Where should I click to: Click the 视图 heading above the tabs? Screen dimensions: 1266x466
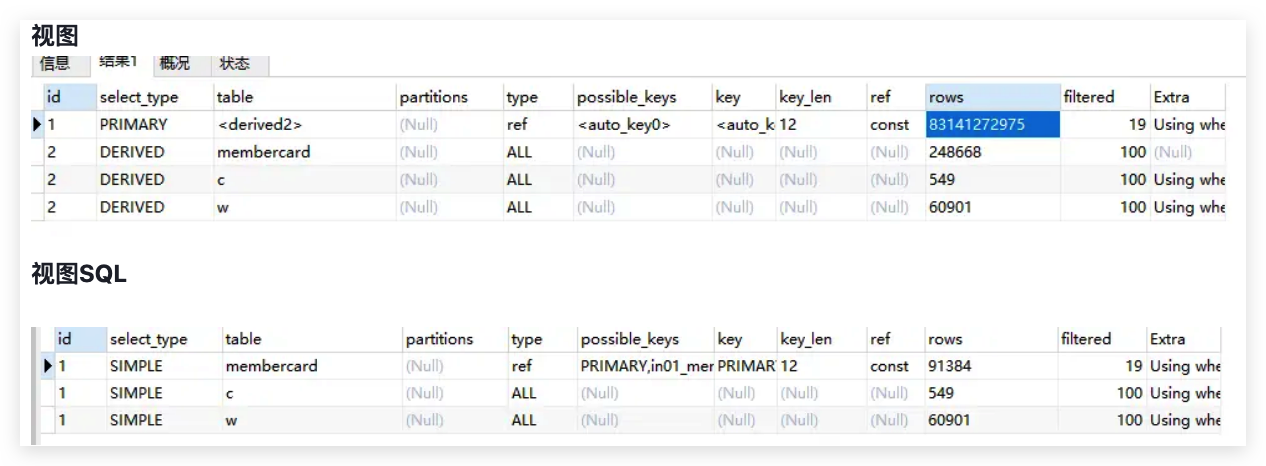coord(55,36)
